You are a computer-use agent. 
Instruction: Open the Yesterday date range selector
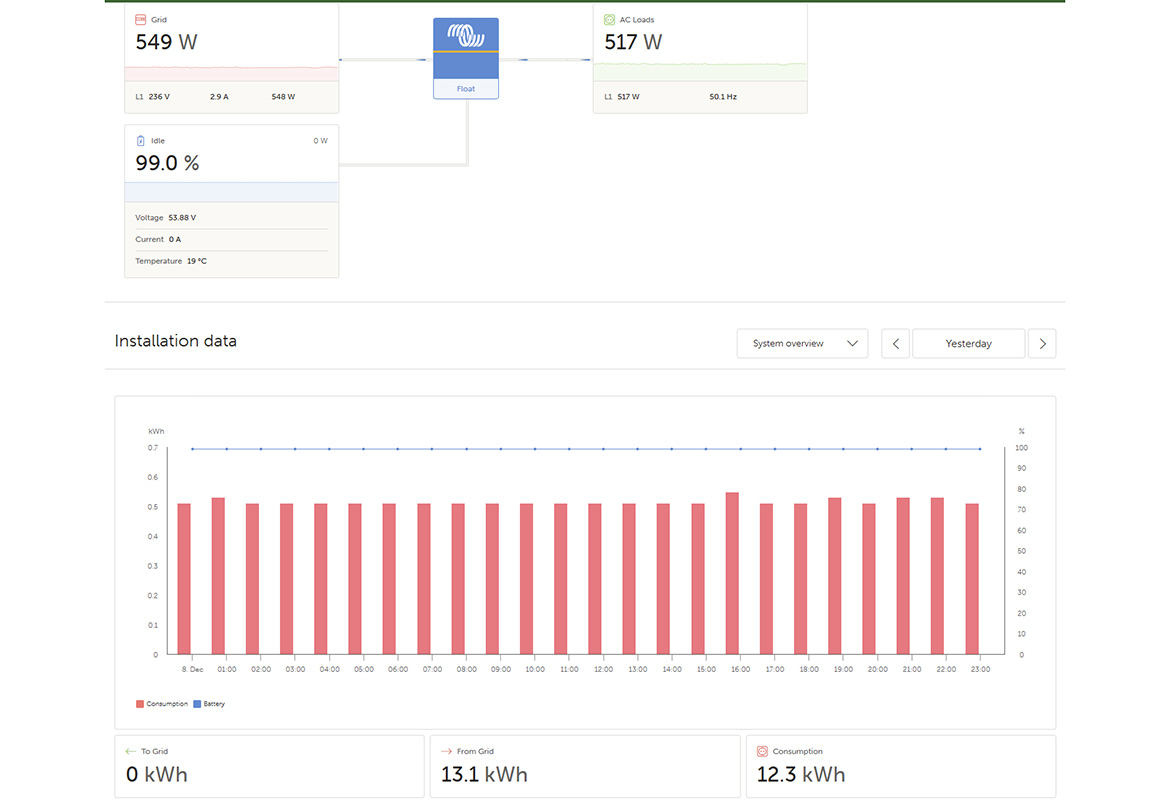[x=968, y=343]
